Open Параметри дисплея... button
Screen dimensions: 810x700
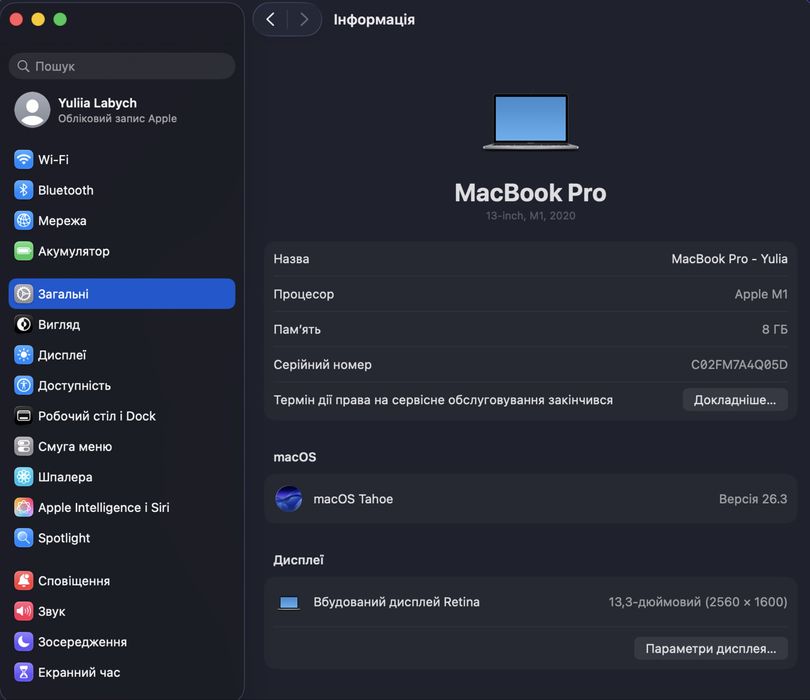711,648
